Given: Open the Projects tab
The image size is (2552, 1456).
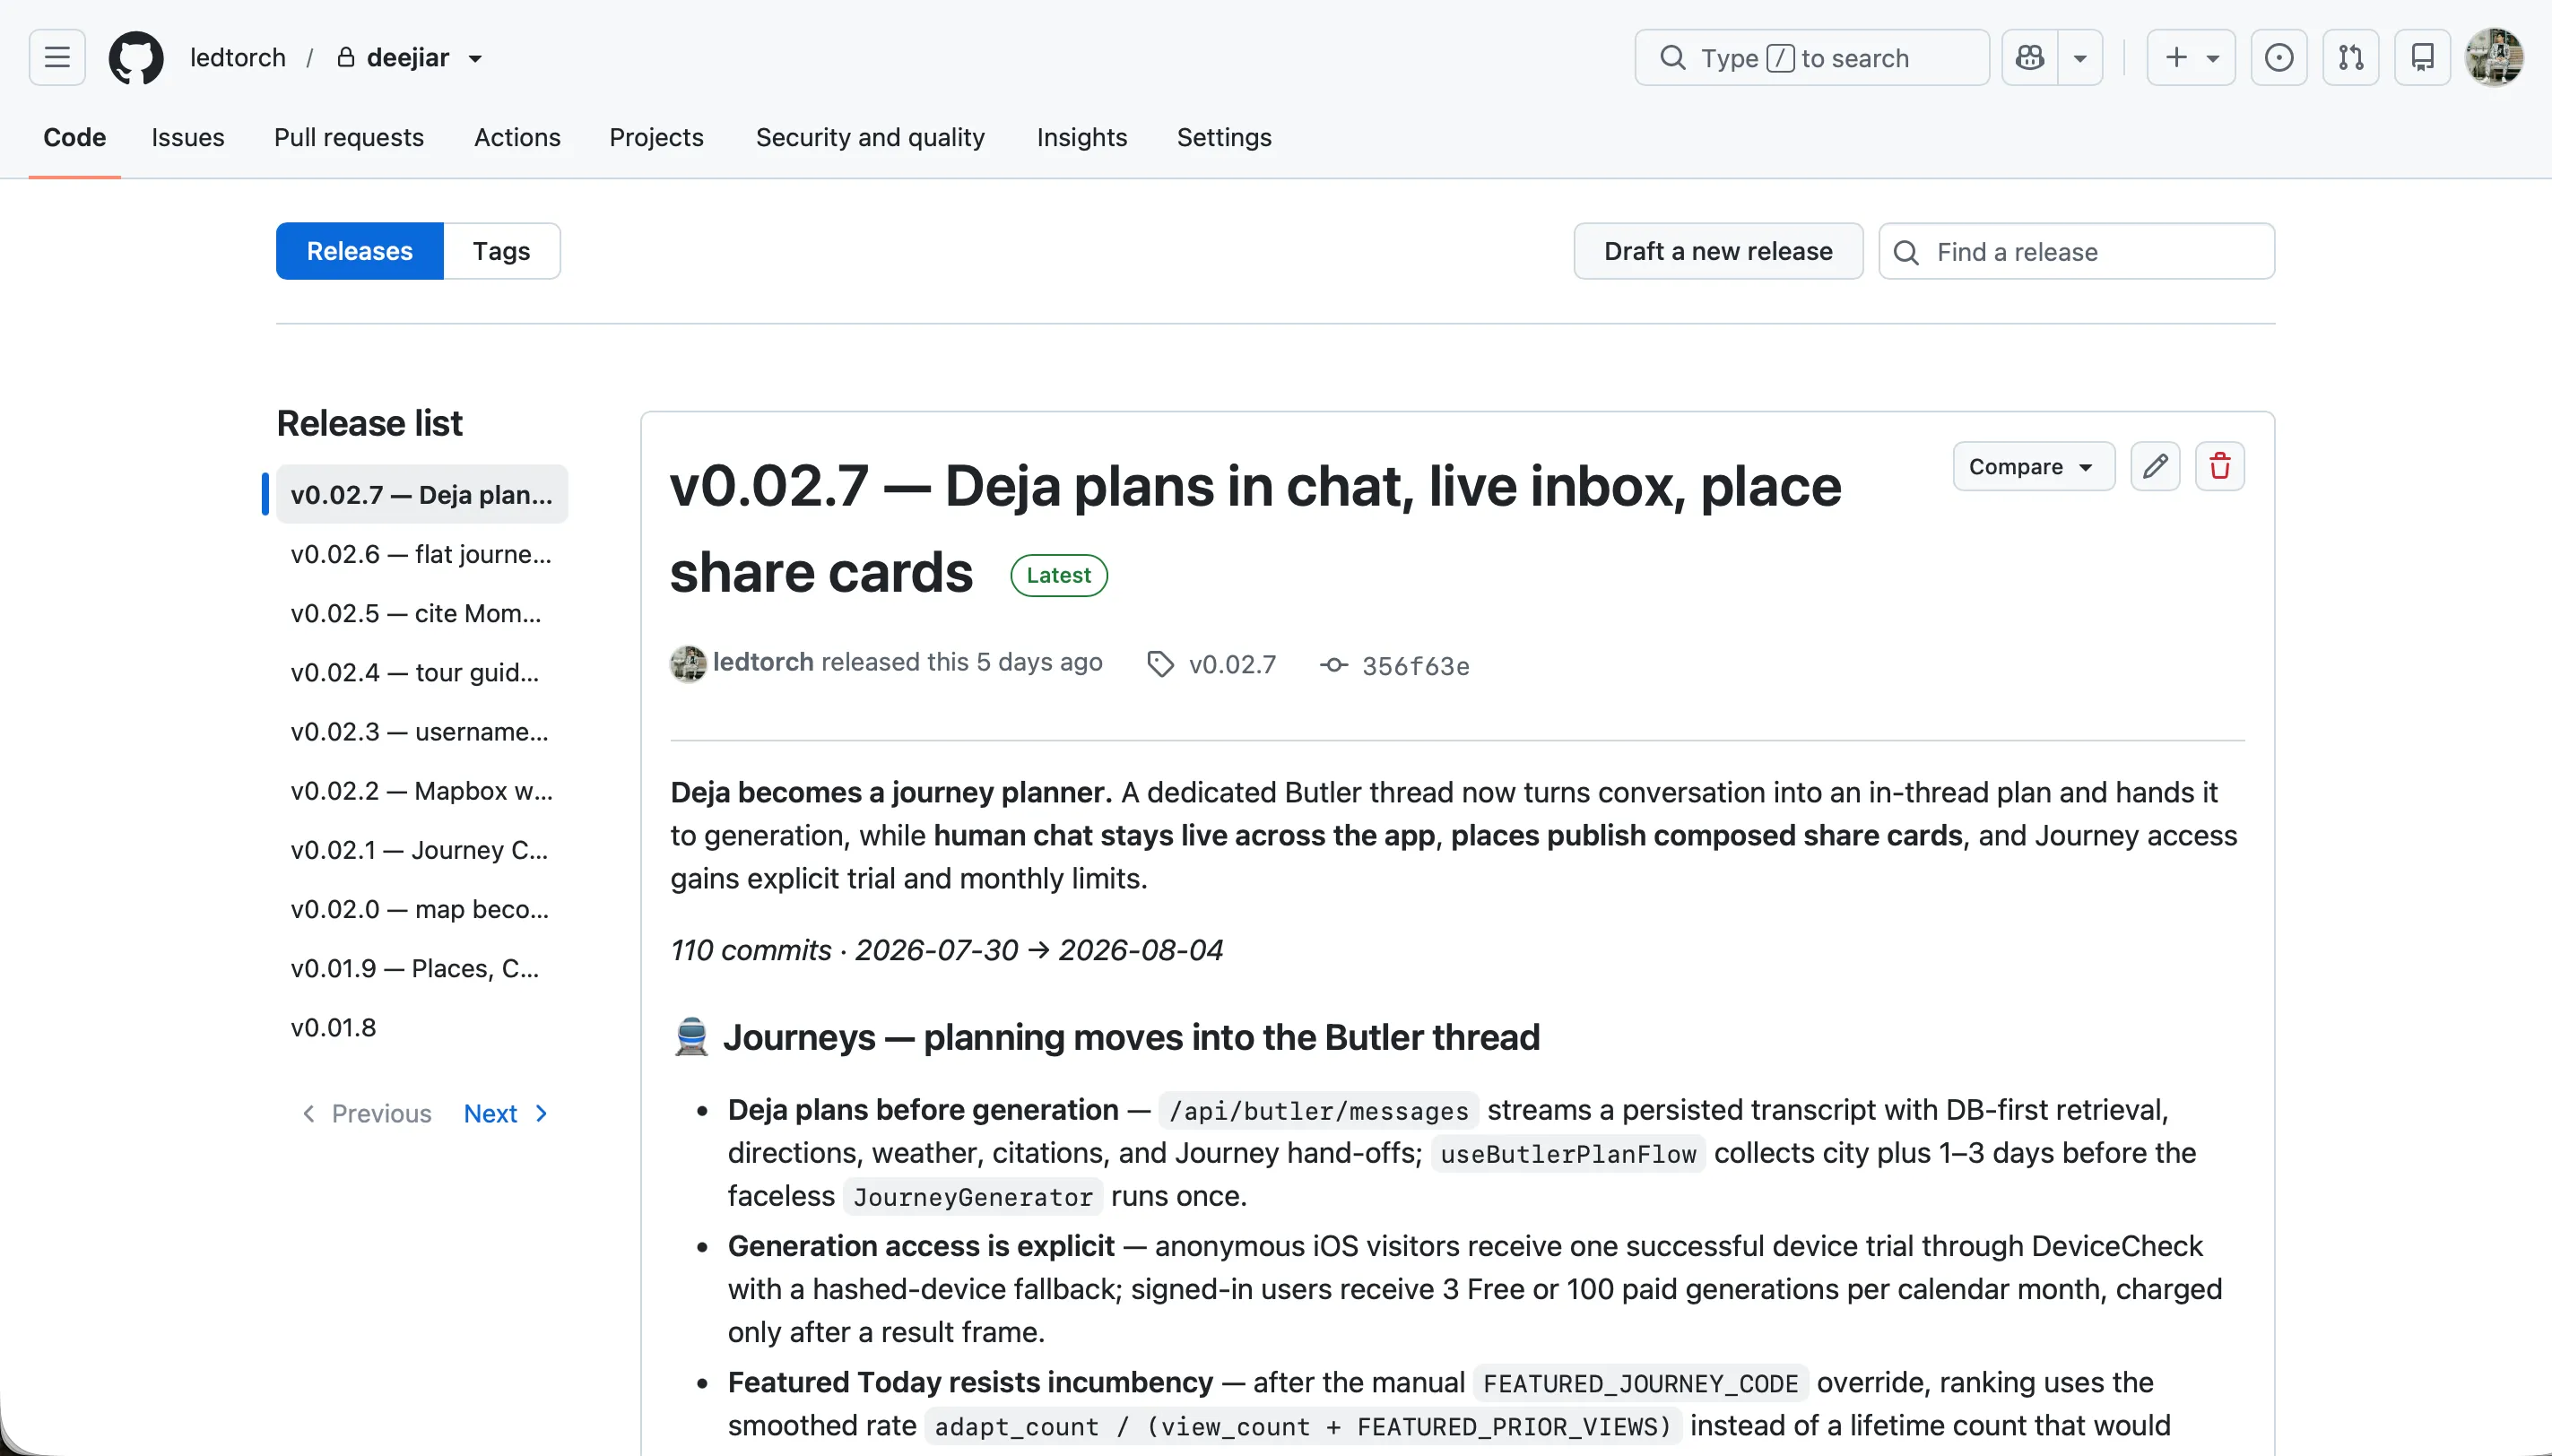Looking at the screenshot, I should click(656, 137).
